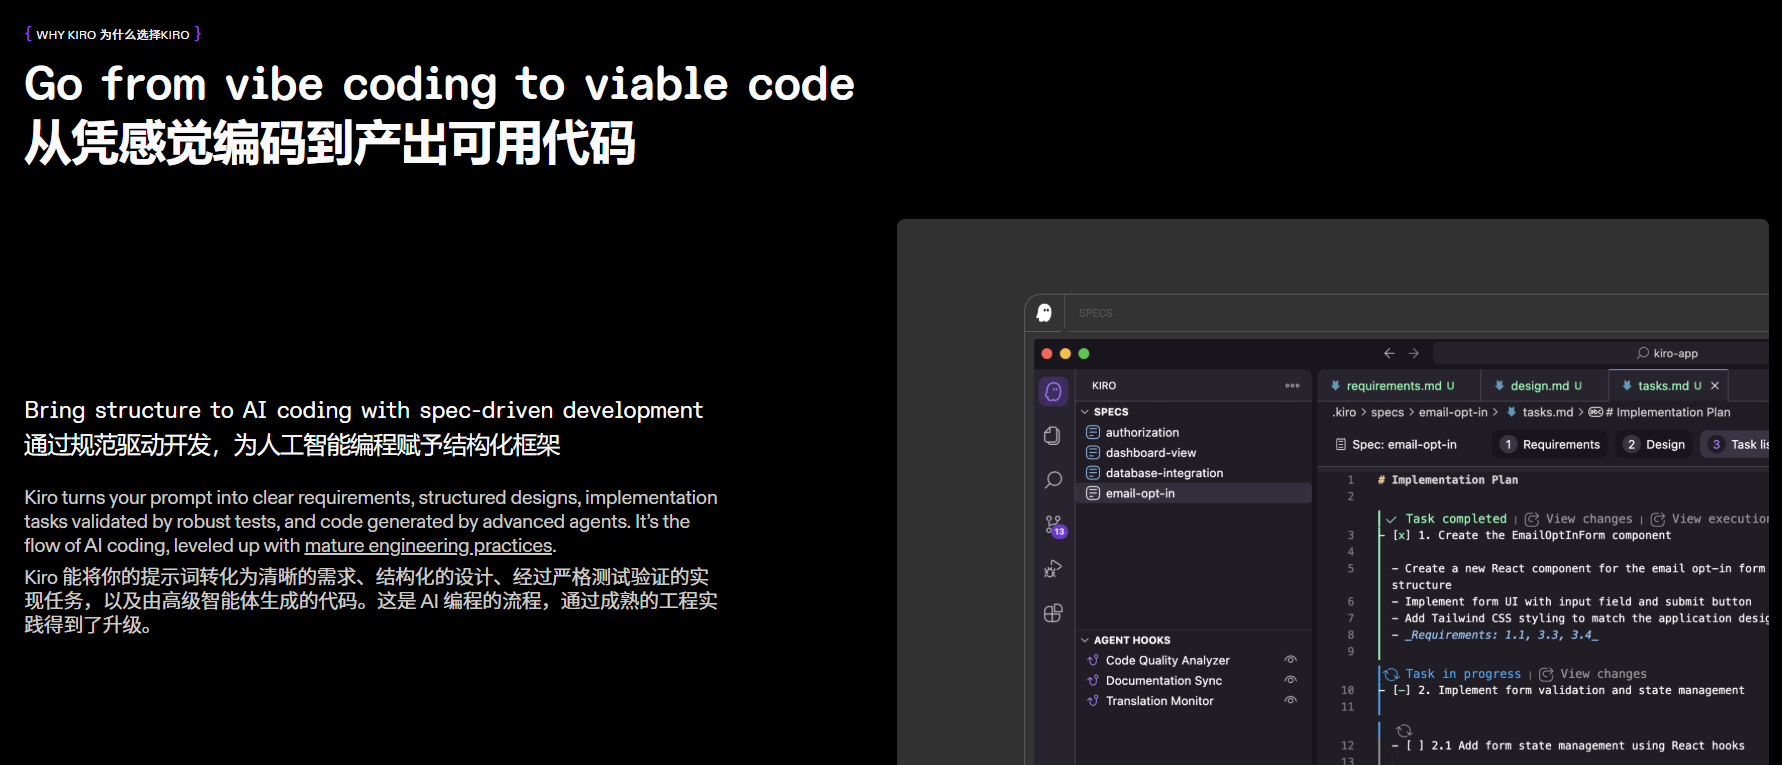The image size is (1782, 765).
Task: Click the back navigation arrow in title bar
Action: [1389, 353]
